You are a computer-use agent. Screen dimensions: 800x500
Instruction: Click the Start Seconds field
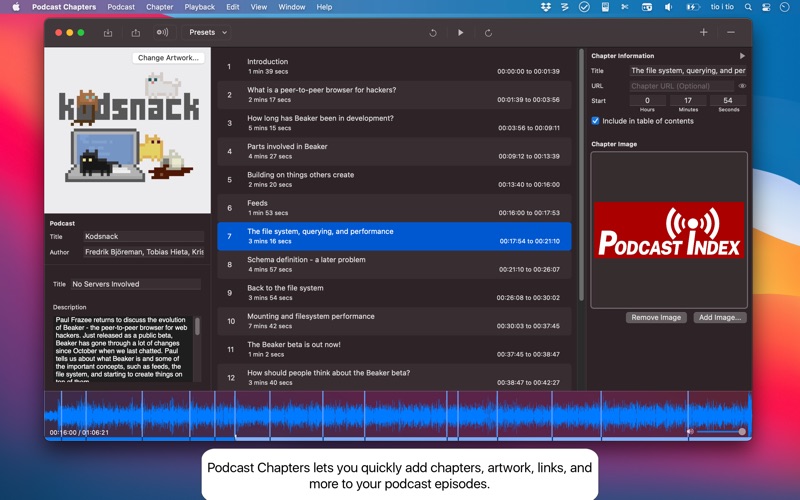[728, 101]
